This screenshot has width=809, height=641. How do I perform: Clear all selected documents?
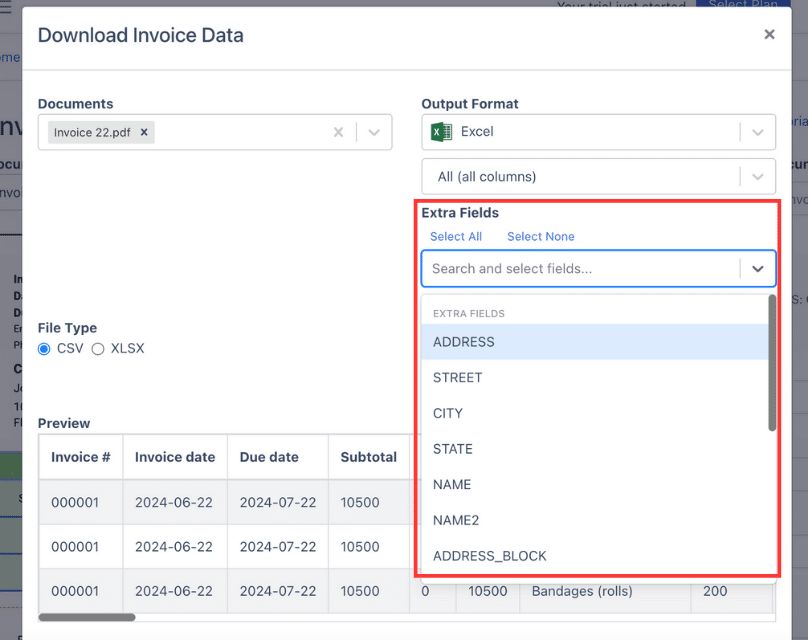(x=338, y=133)
